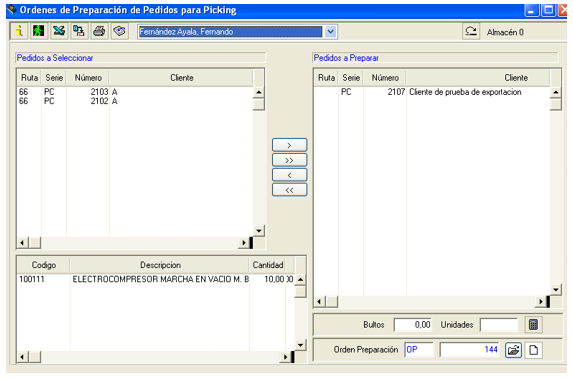The width and height of the screenshot is (573, 378).
Task: Click the printer icon in toolbar
Action: (x=99, y=31)
